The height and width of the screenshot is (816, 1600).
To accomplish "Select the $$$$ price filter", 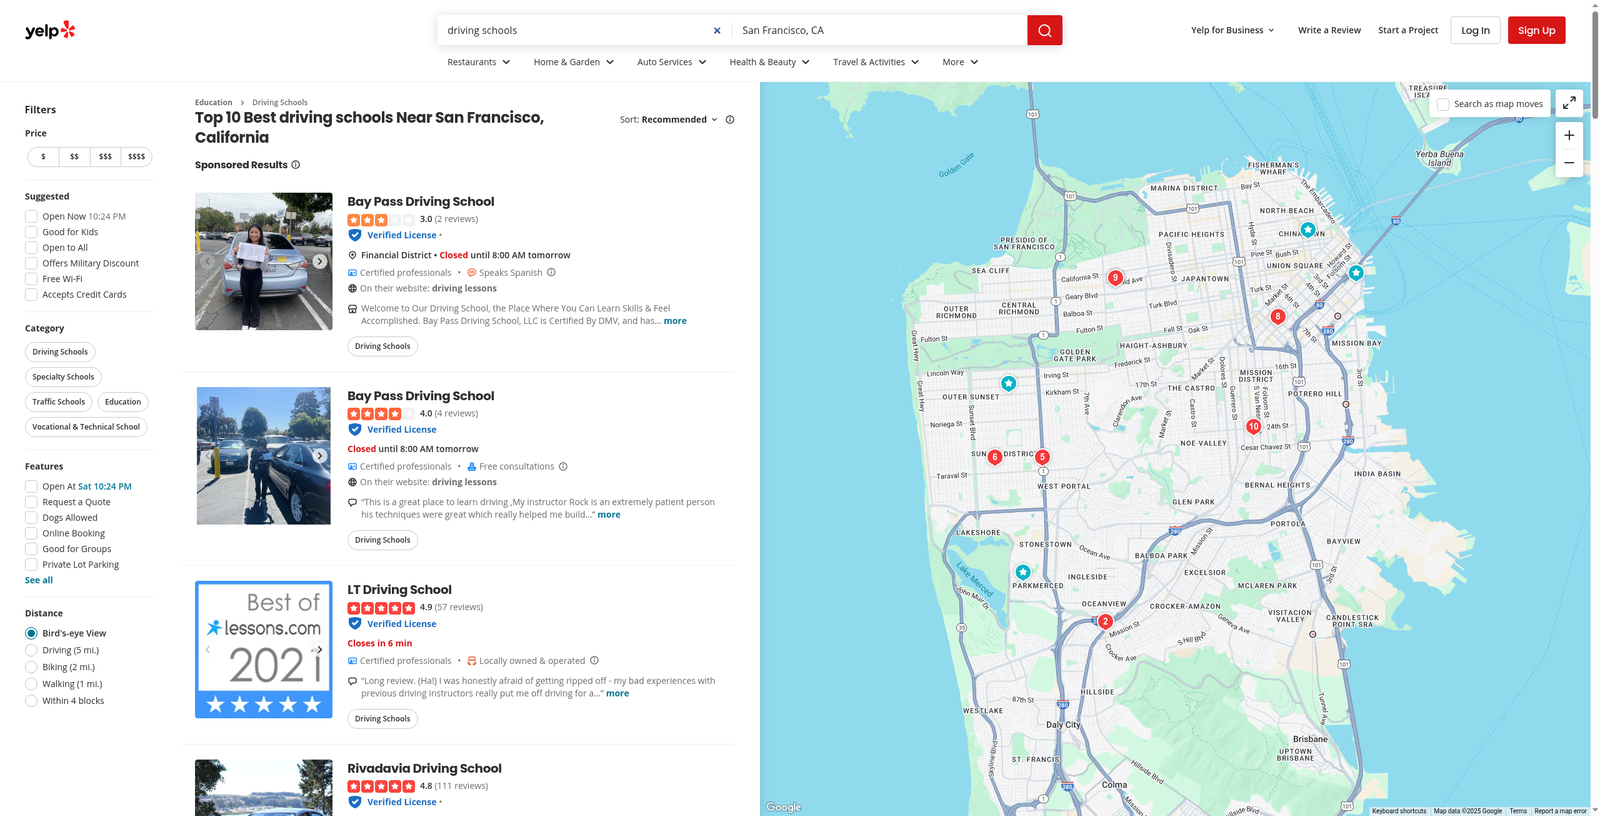I will (x=137, y=157).
